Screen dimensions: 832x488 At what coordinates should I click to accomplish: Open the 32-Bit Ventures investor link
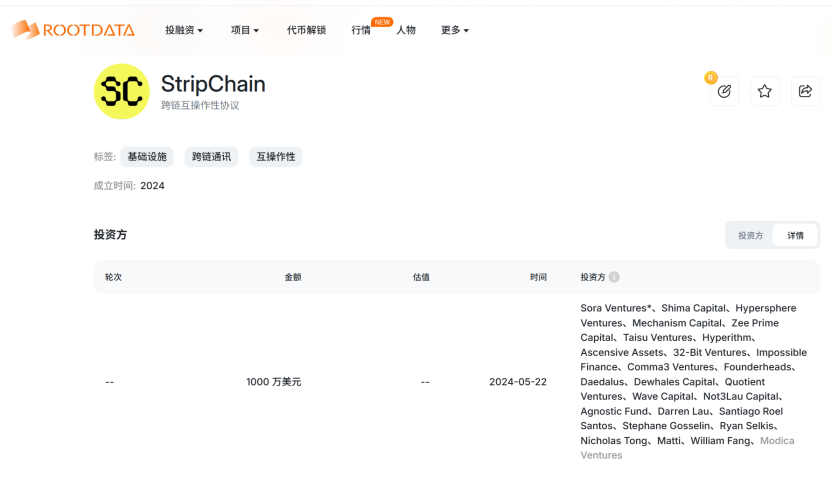709,352
